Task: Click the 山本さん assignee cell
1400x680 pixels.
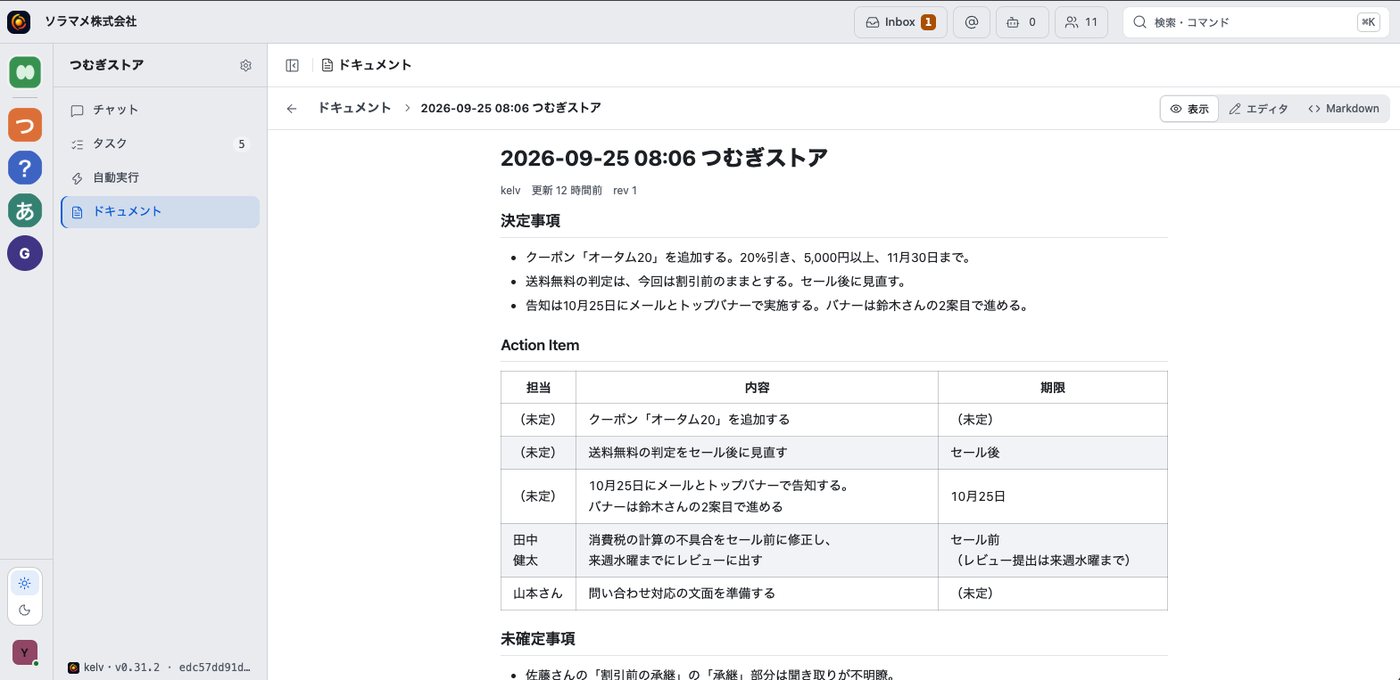Action: coord(538,593)
